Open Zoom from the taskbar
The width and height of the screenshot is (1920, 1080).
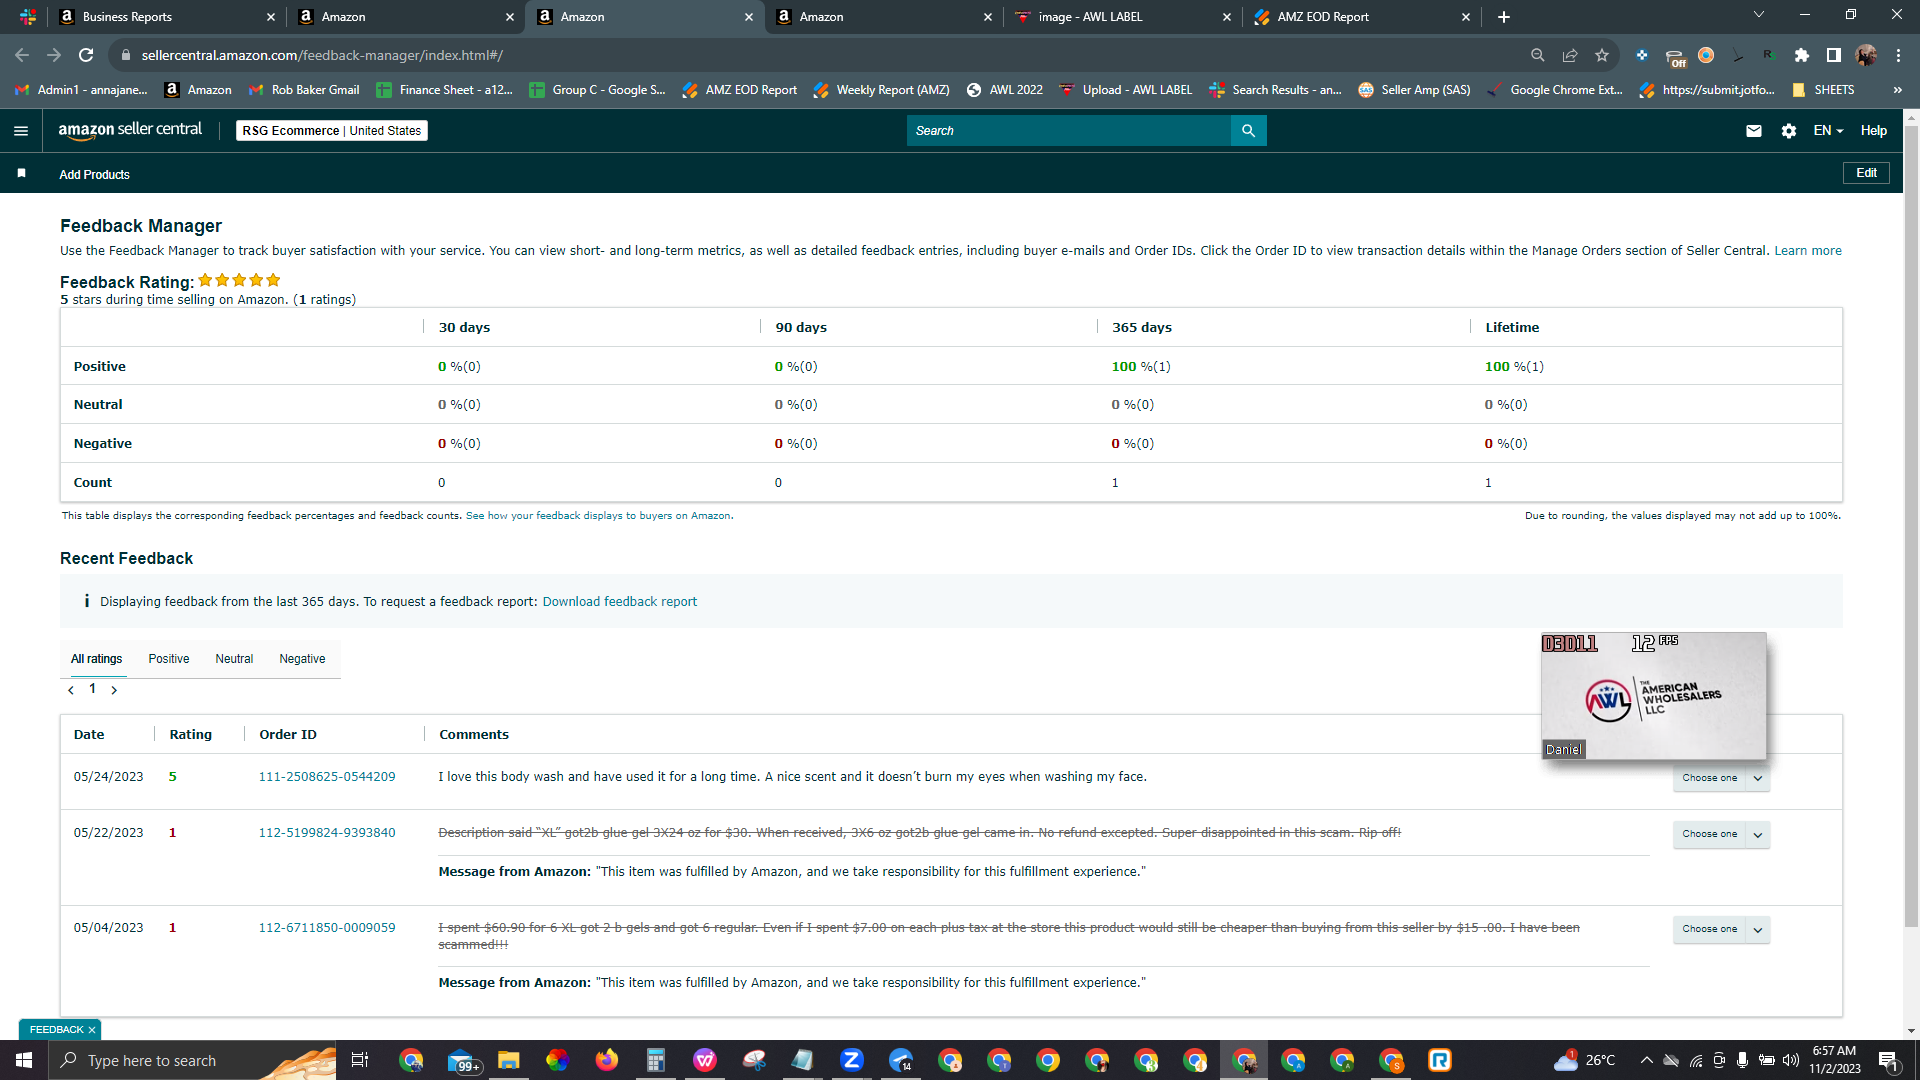852,1060
